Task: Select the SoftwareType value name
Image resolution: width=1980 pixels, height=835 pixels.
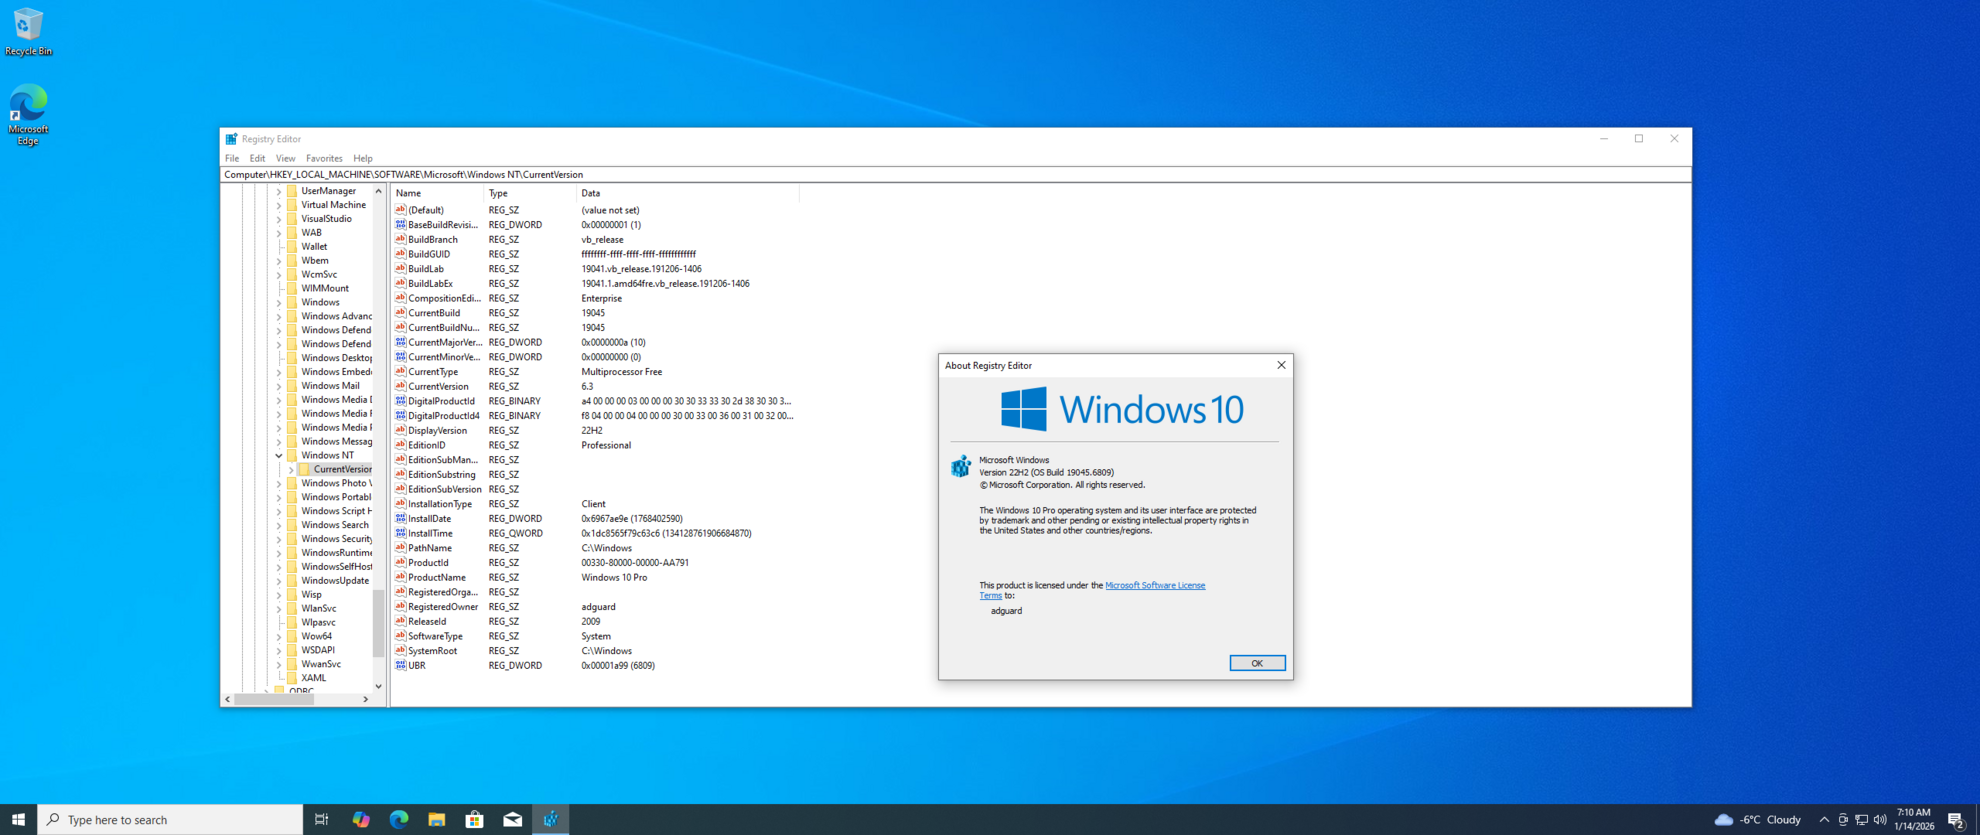Action: tap(435, 636)
